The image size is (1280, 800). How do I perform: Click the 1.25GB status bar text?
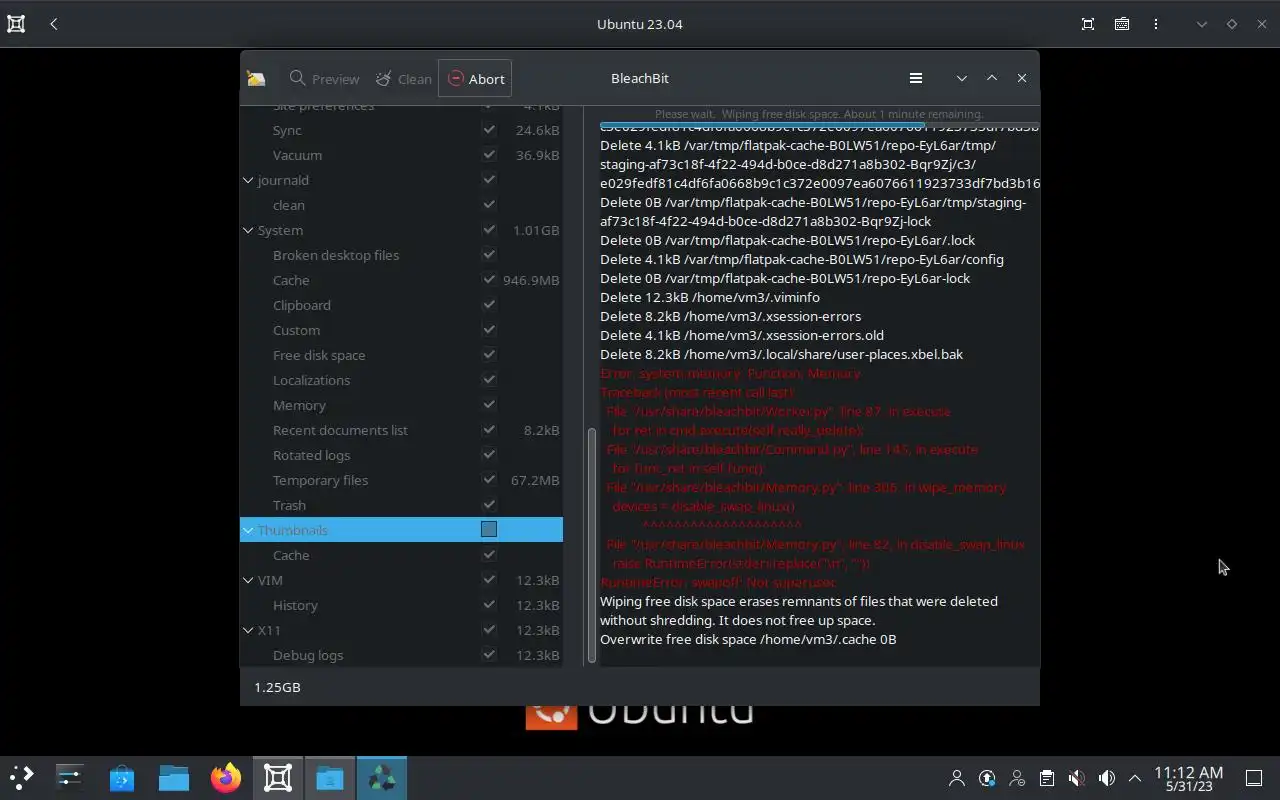click(x=277, y=687)
